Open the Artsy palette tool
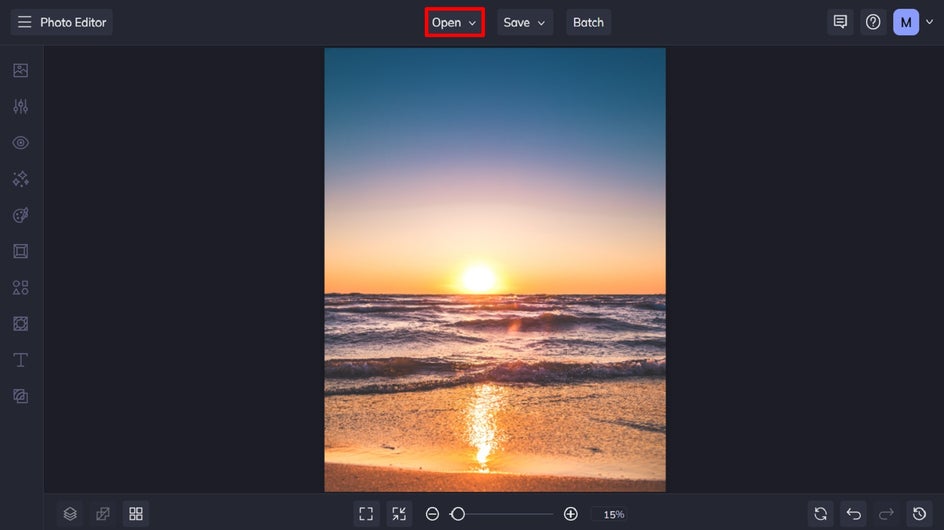This screenshot has height=530, width=944. pyautogui.click(x=20, y=215)
